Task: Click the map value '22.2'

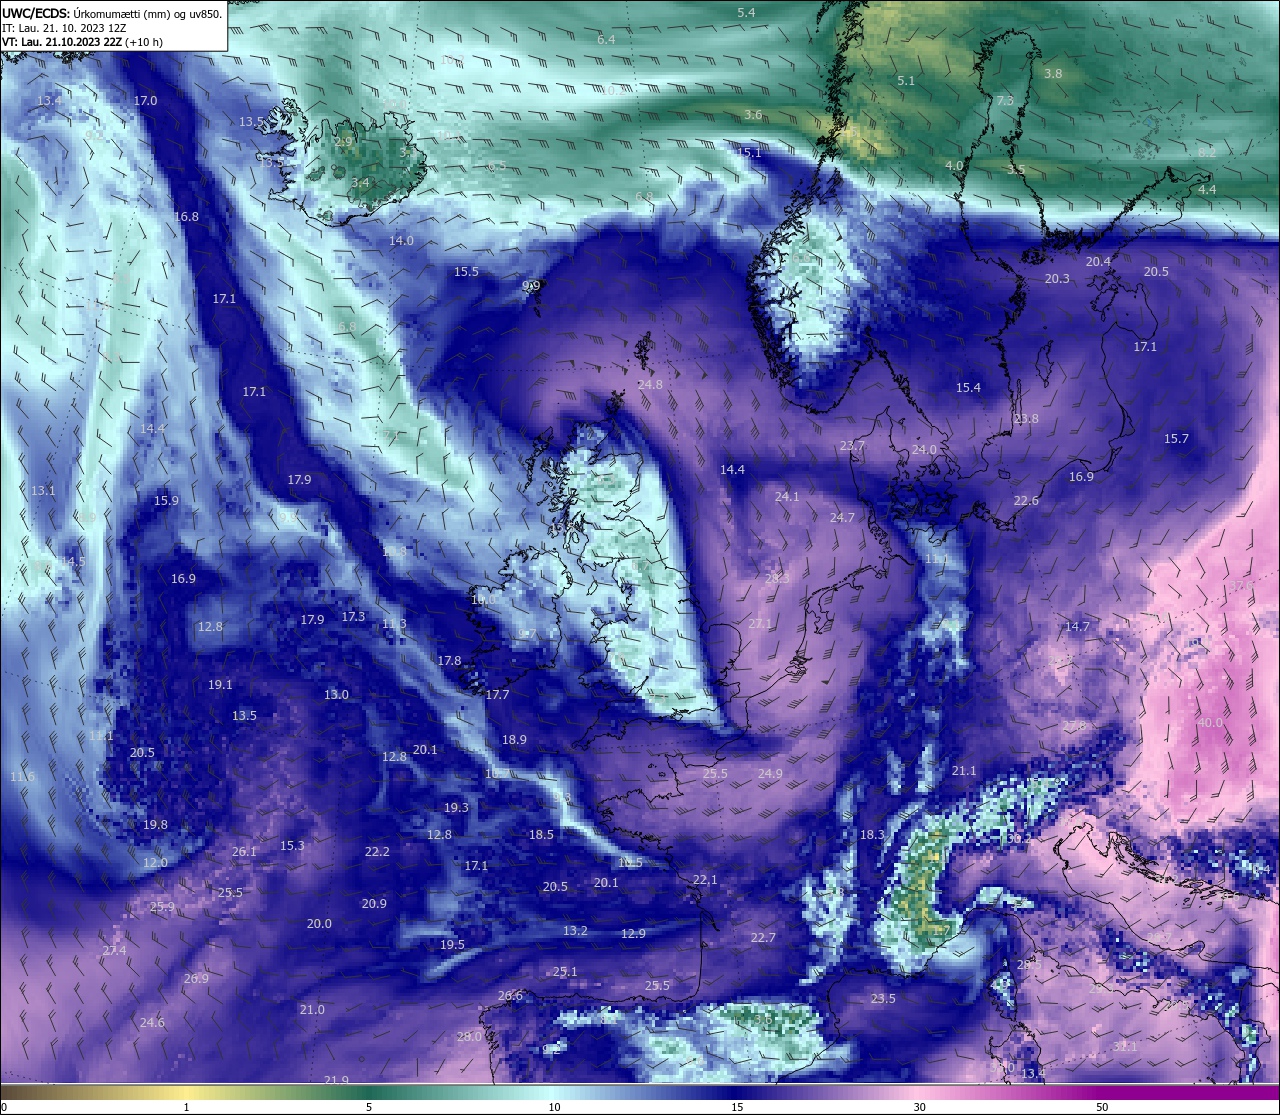Action: click(x=377, y=852)
